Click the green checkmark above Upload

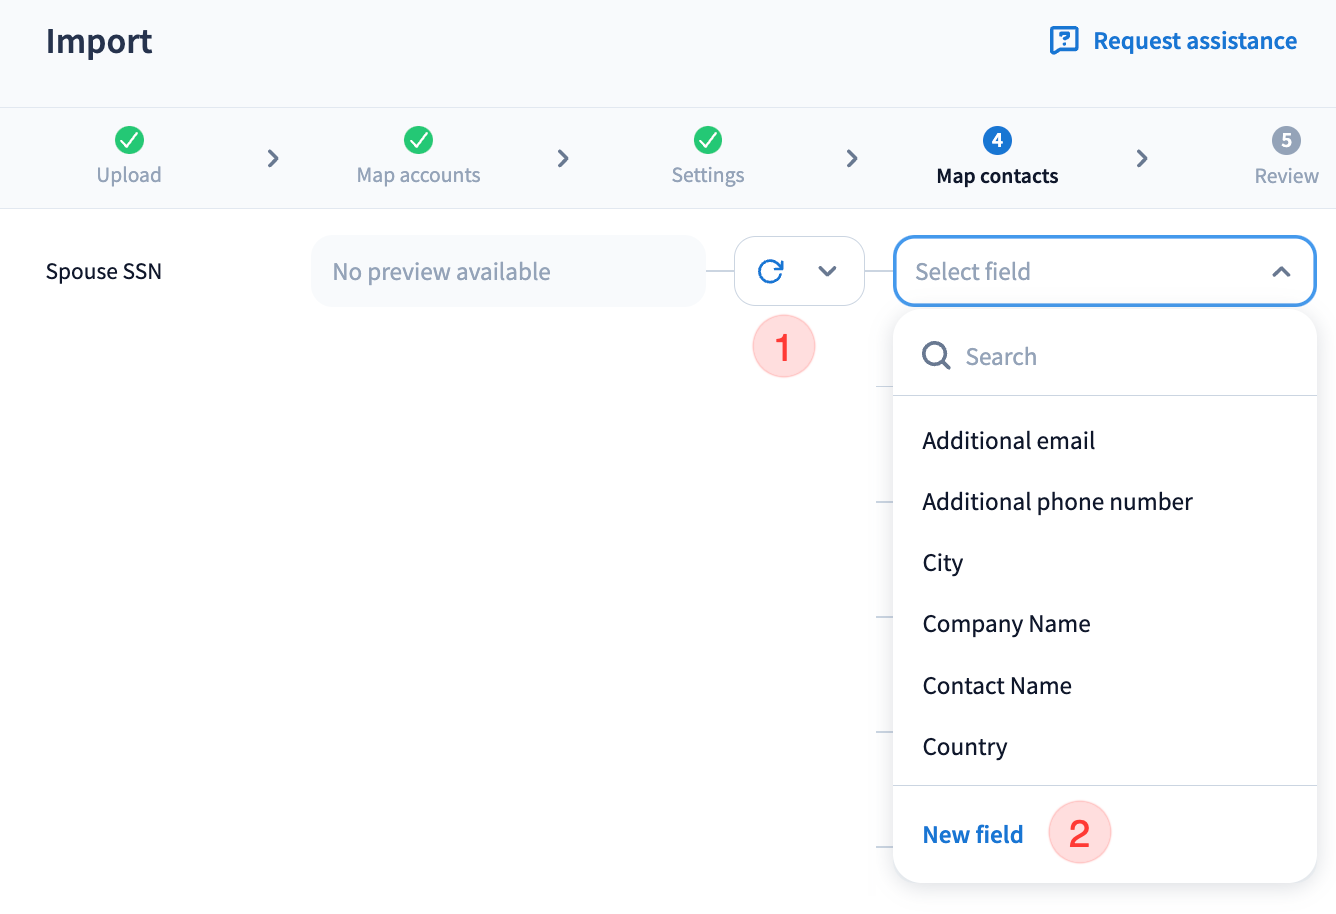click(129, 140)
